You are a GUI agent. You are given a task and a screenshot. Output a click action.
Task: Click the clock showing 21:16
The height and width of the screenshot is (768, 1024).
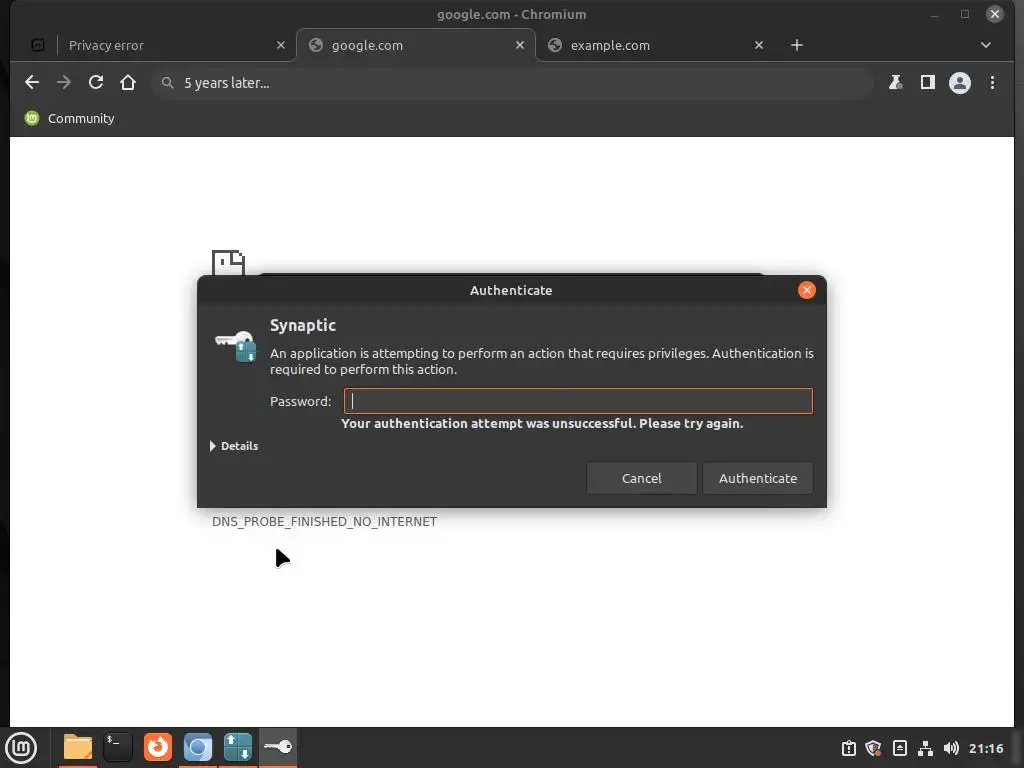tap(985, 748)
